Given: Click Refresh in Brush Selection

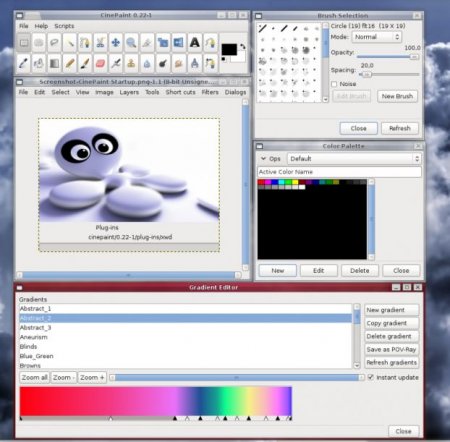Looking at the screenshot, I should tap(400, 128).
